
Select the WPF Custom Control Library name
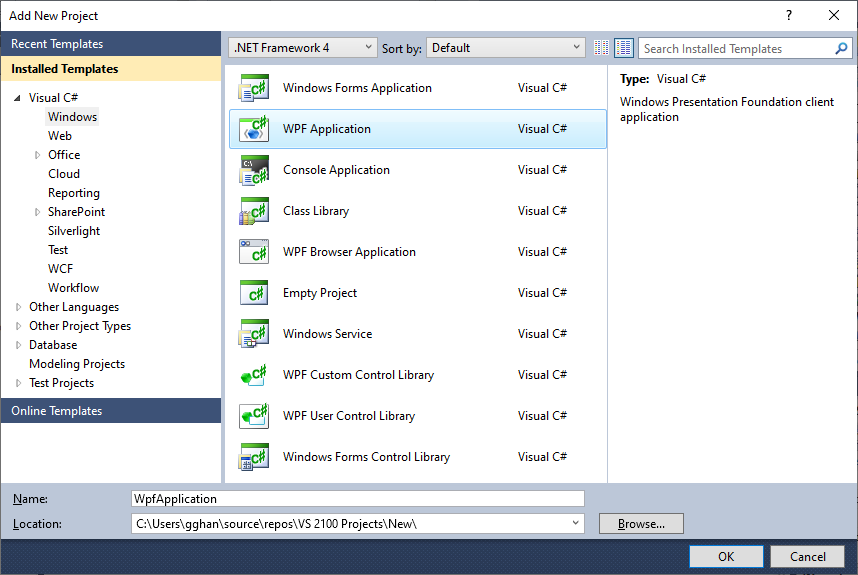point(358,375)
